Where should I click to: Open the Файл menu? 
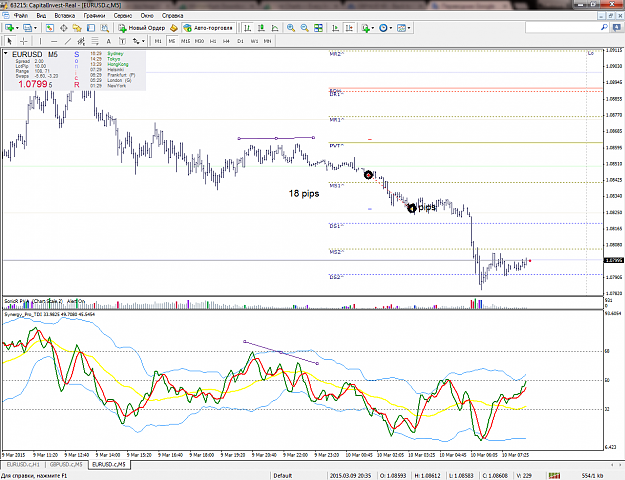(x=21, y=16)
